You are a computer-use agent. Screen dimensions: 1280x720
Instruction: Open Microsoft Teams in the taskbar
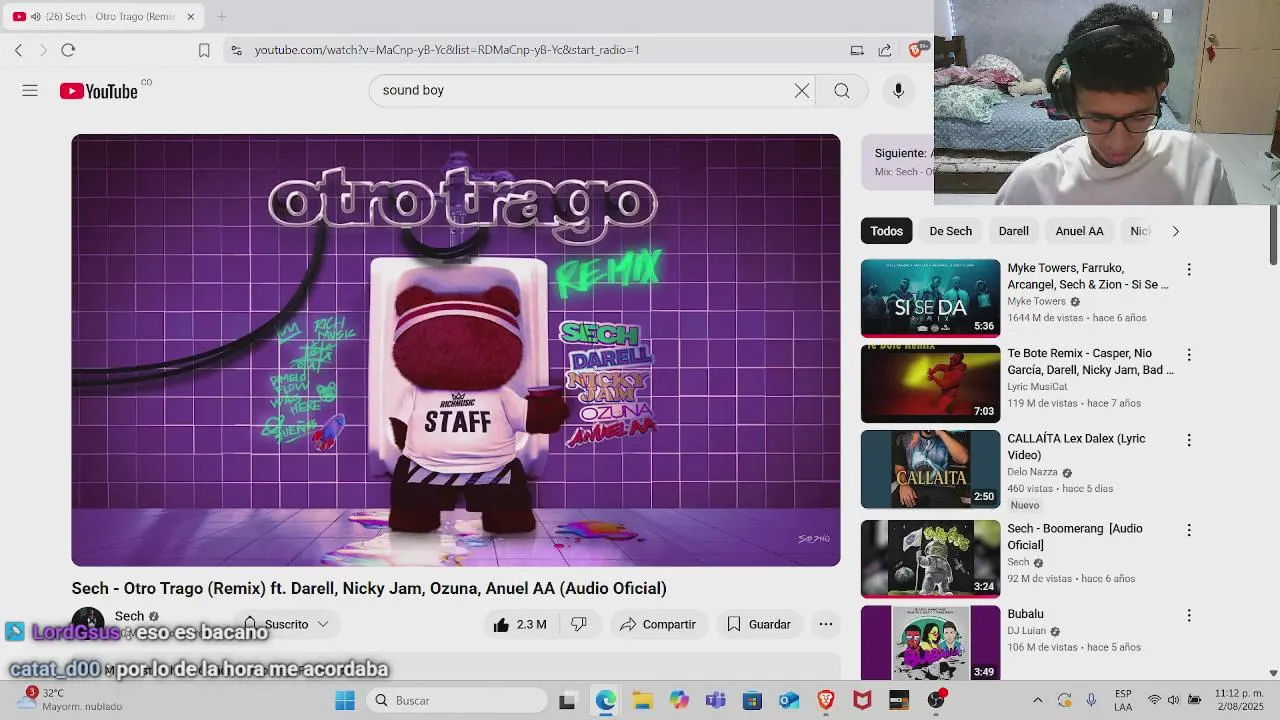tap(715, 700)
